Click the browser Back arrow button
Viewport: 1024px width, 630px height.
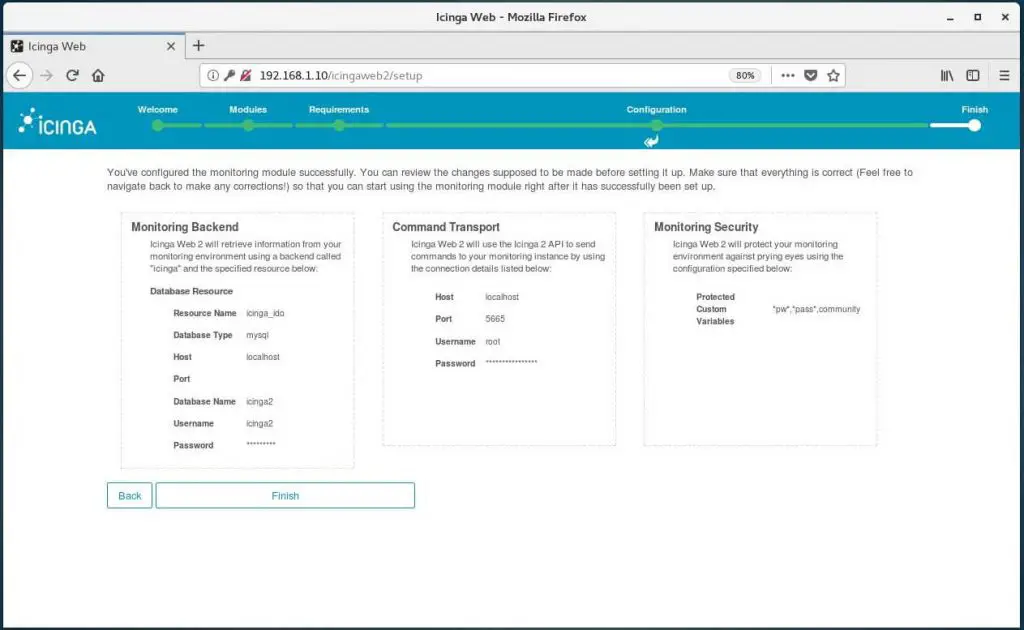coord(20,76)
